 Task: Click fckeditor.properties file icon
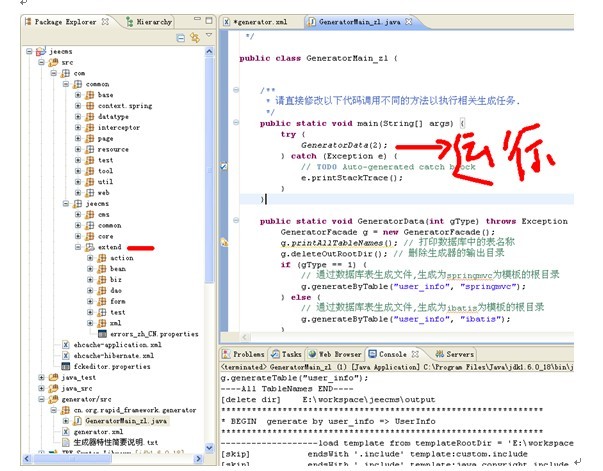coord(66,366)
